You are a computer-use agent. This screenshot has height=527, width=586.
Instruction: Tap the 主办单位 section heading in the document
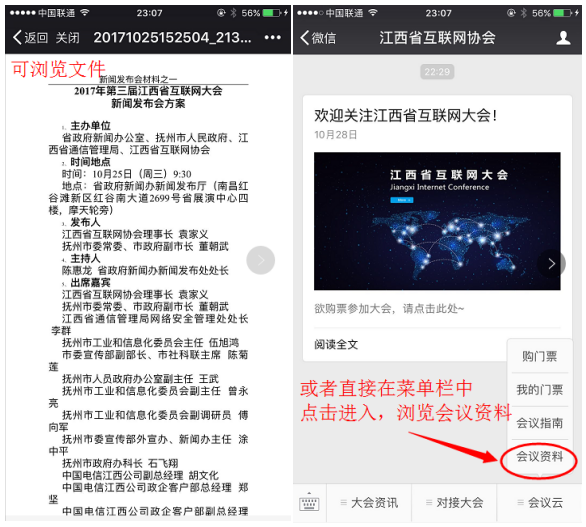point(90,126)
